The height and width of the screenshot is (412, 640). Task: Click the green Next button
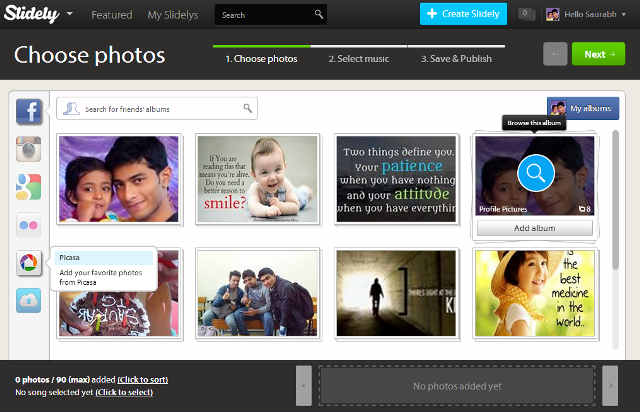coord(598,54)
